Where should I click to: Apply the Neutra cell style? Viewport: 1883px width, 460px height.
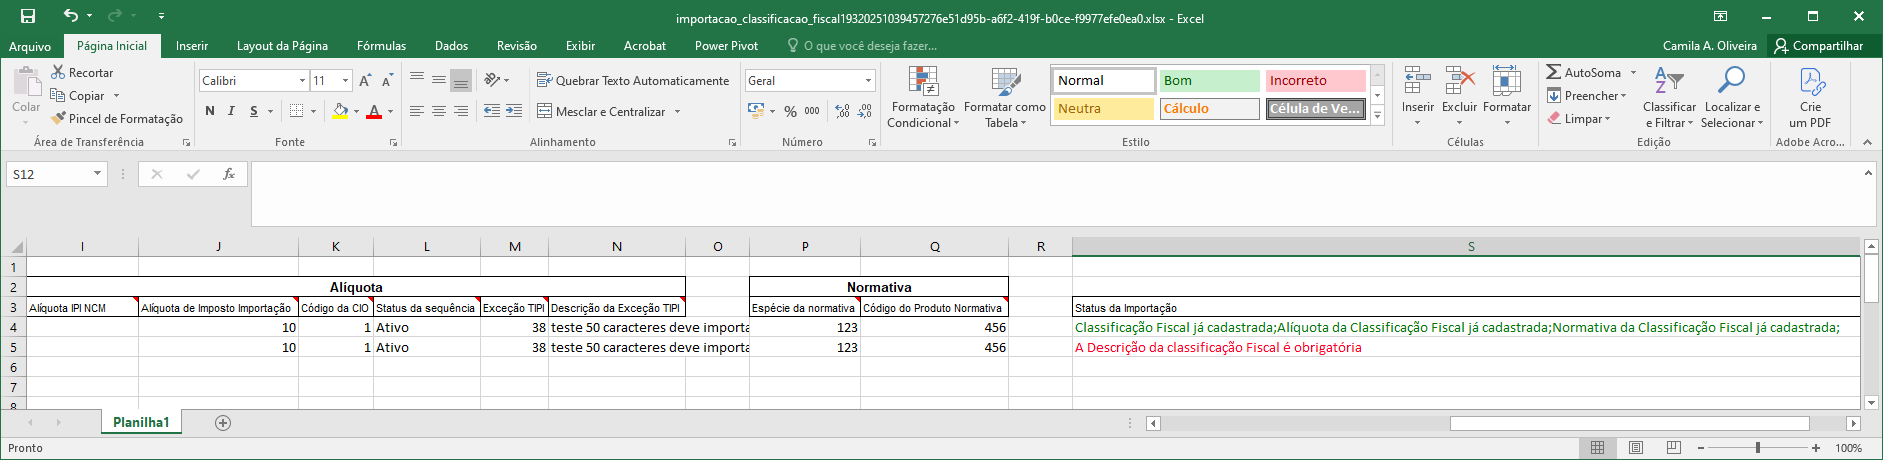1104,109
